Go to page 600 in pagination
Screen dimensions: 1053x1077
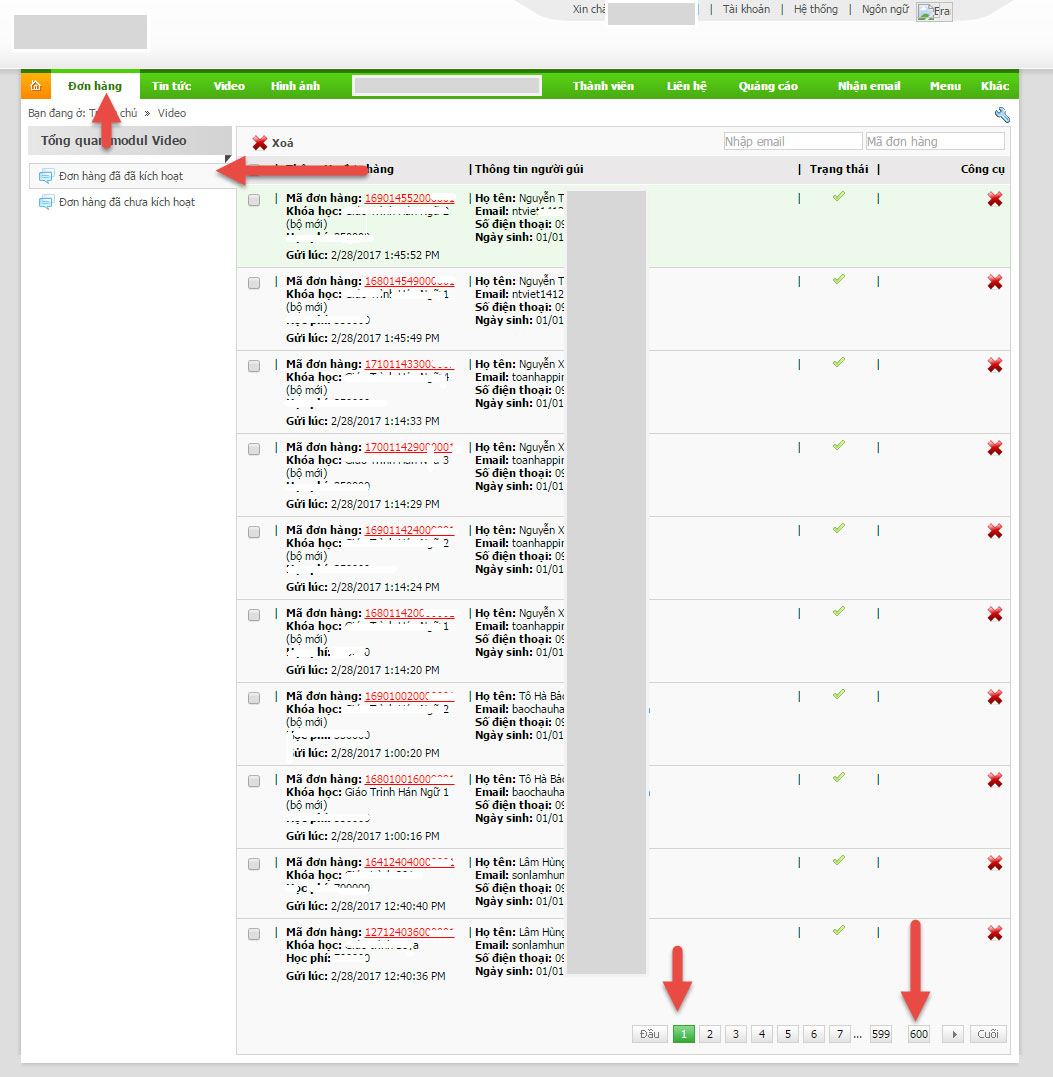[918, 1034]
